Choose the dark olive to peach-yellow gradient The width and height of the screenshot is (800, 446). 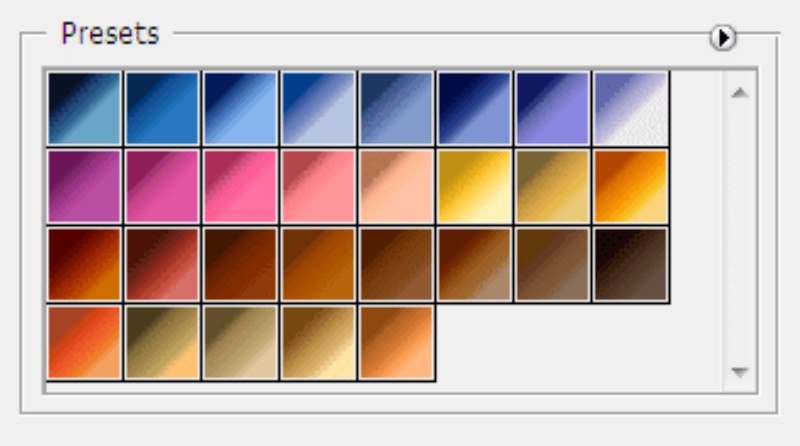pyautogui.click(x=162, y=342)
